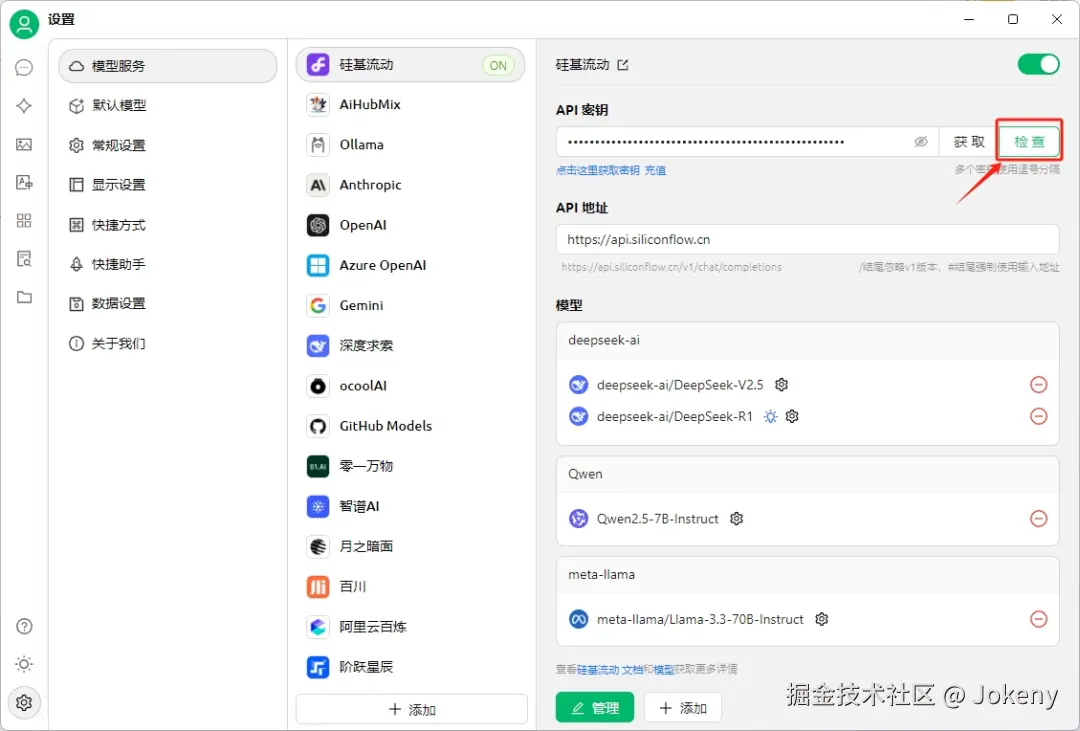
Task: Click the settings gear icon in sidebar
Action: (24, 703)
